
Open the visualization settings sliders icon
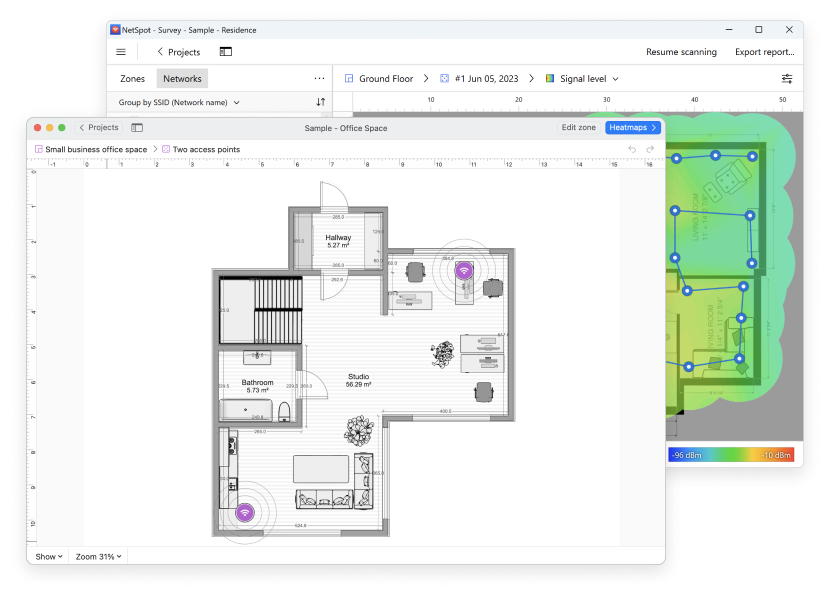click(787, 78)
